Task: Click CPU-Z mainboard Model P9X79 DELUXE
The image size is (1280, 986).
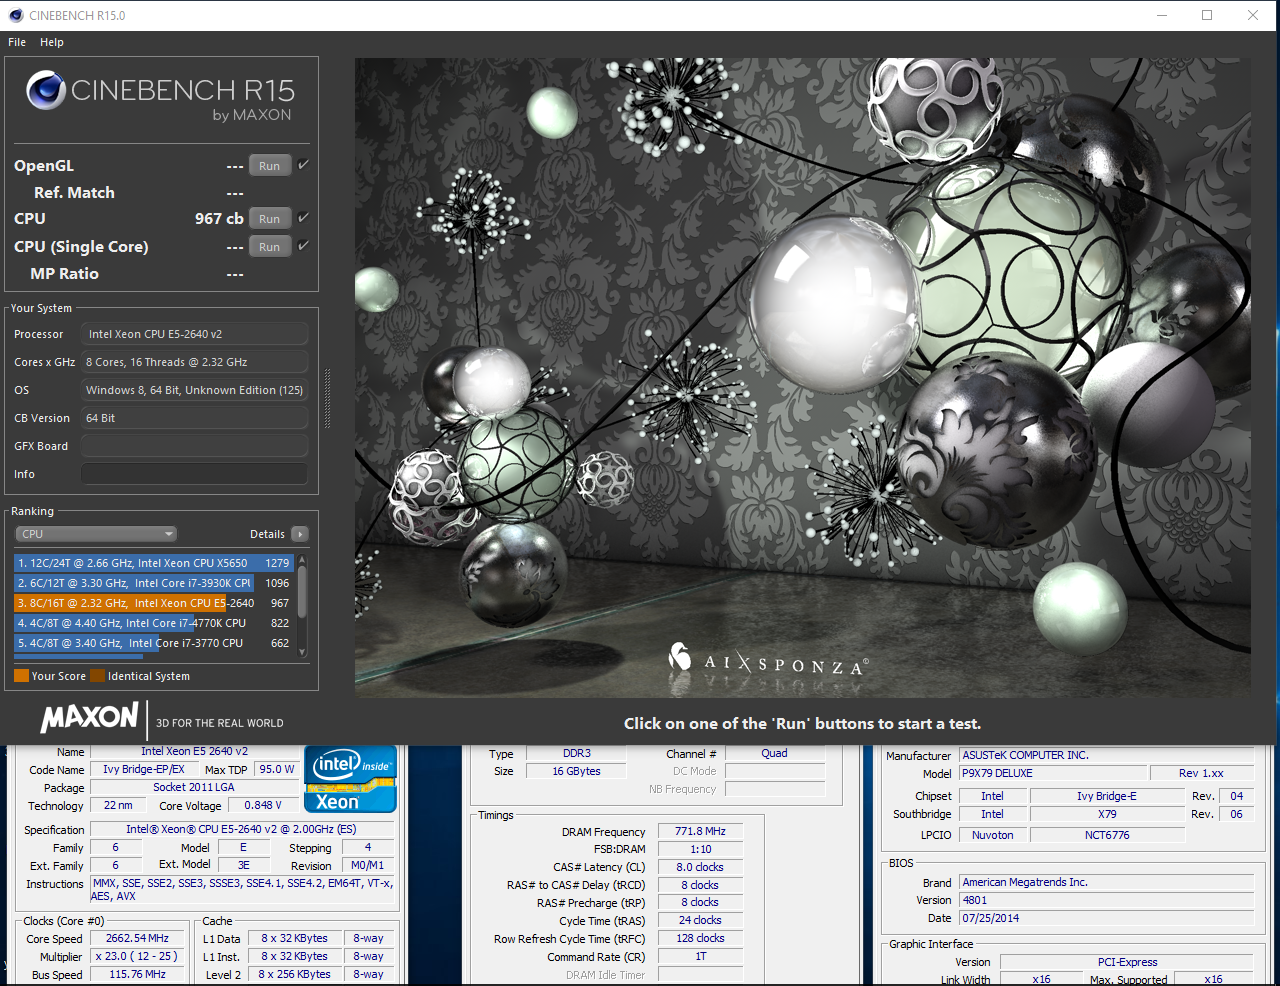Action: point(1053,773)
